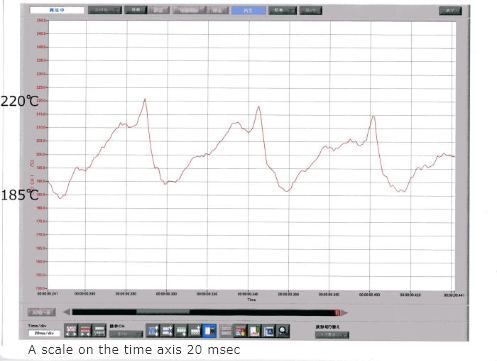
Task: Open the first dropdown button beside the status field
Action: [x=105, y=10]
